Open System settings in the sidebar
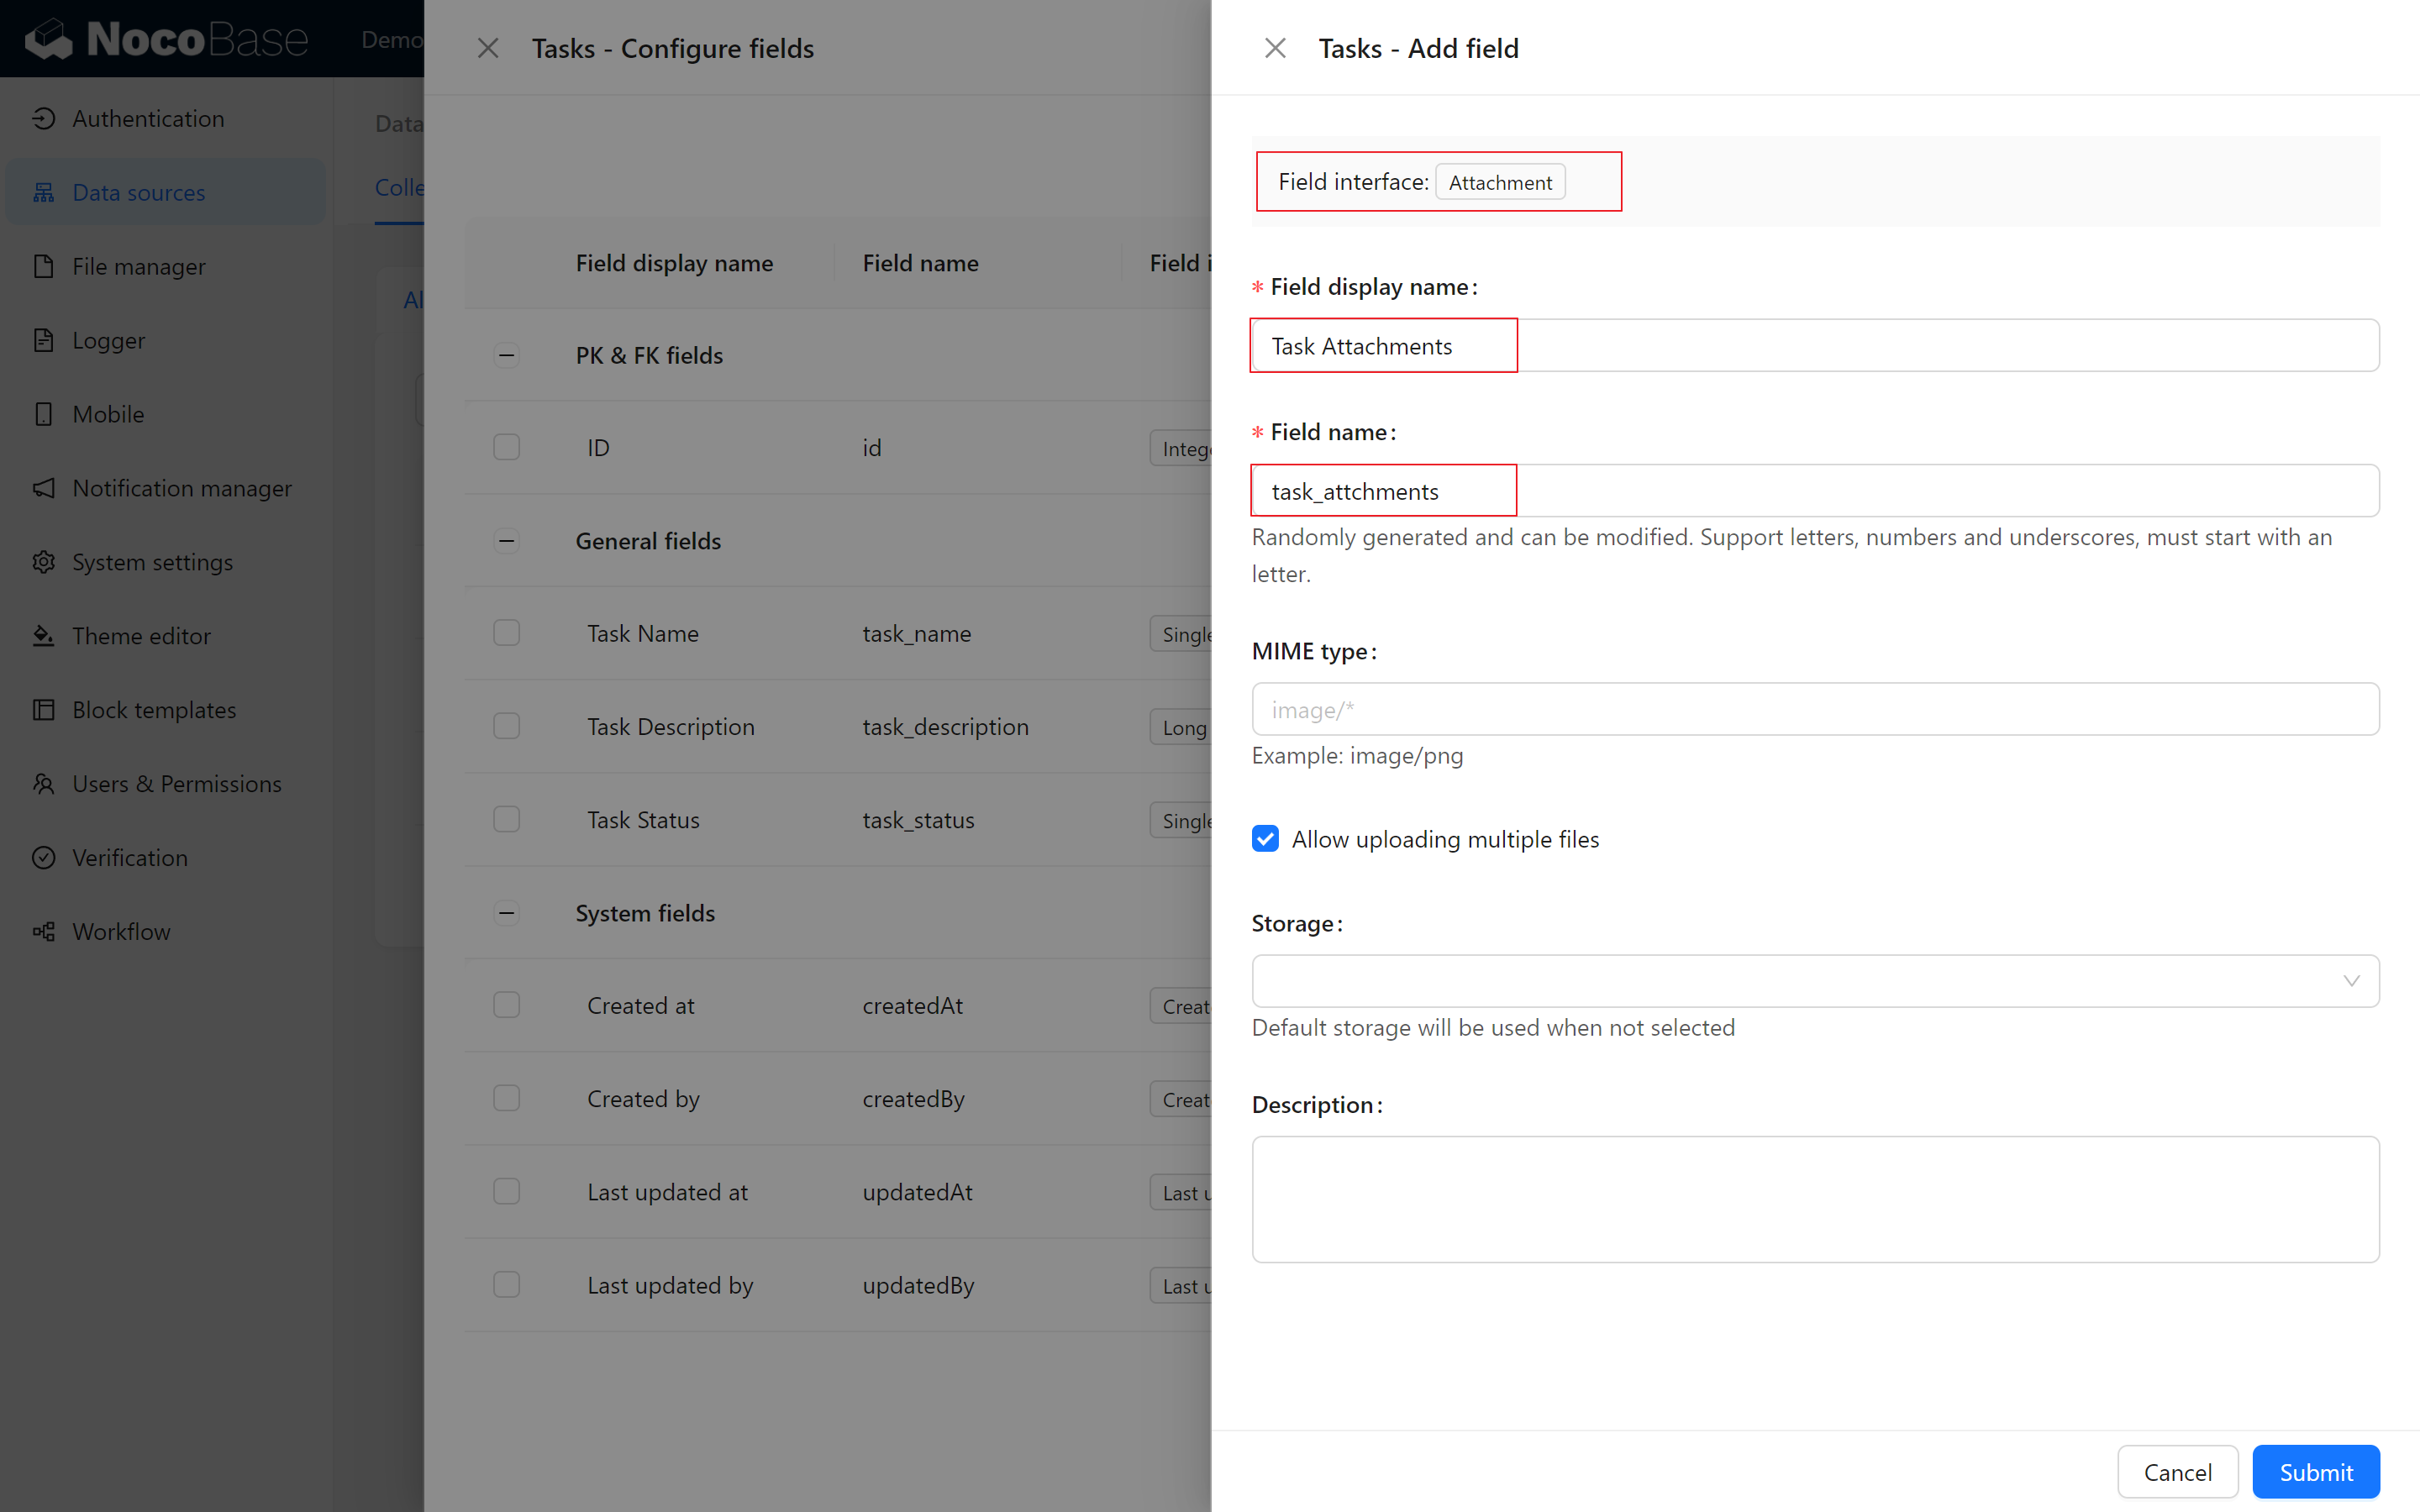This screenshot has height=1512, width=2420. (x=166, y=562)
